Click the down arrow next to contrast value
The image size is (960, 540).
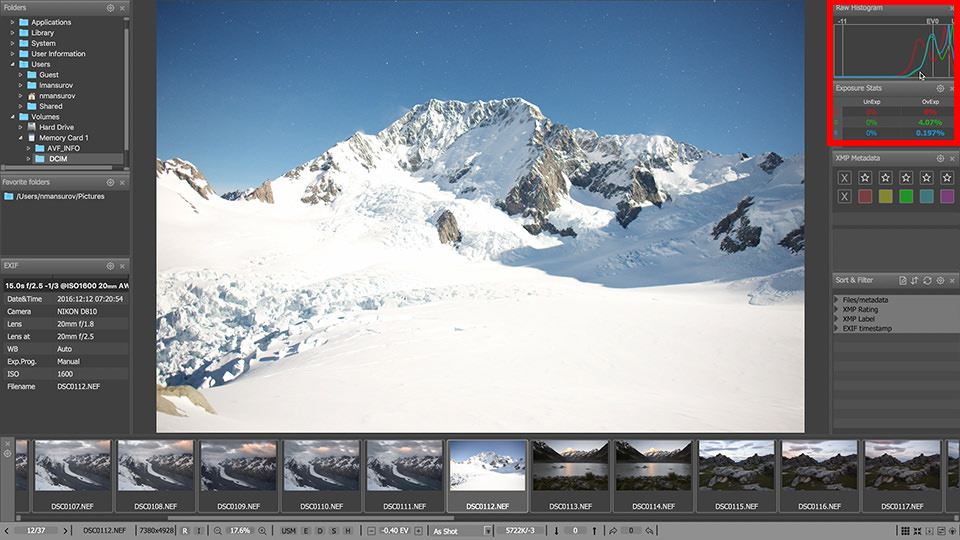(x=556, y=531)
